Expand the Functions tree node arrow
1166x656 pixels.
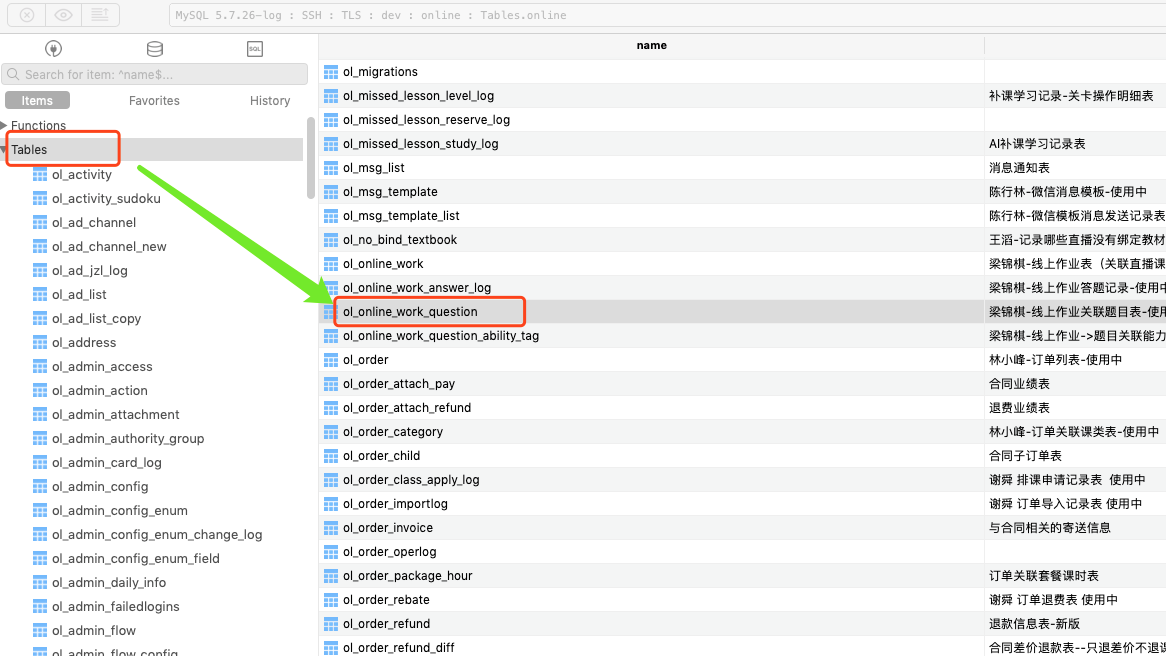click(x=4, y=125)
